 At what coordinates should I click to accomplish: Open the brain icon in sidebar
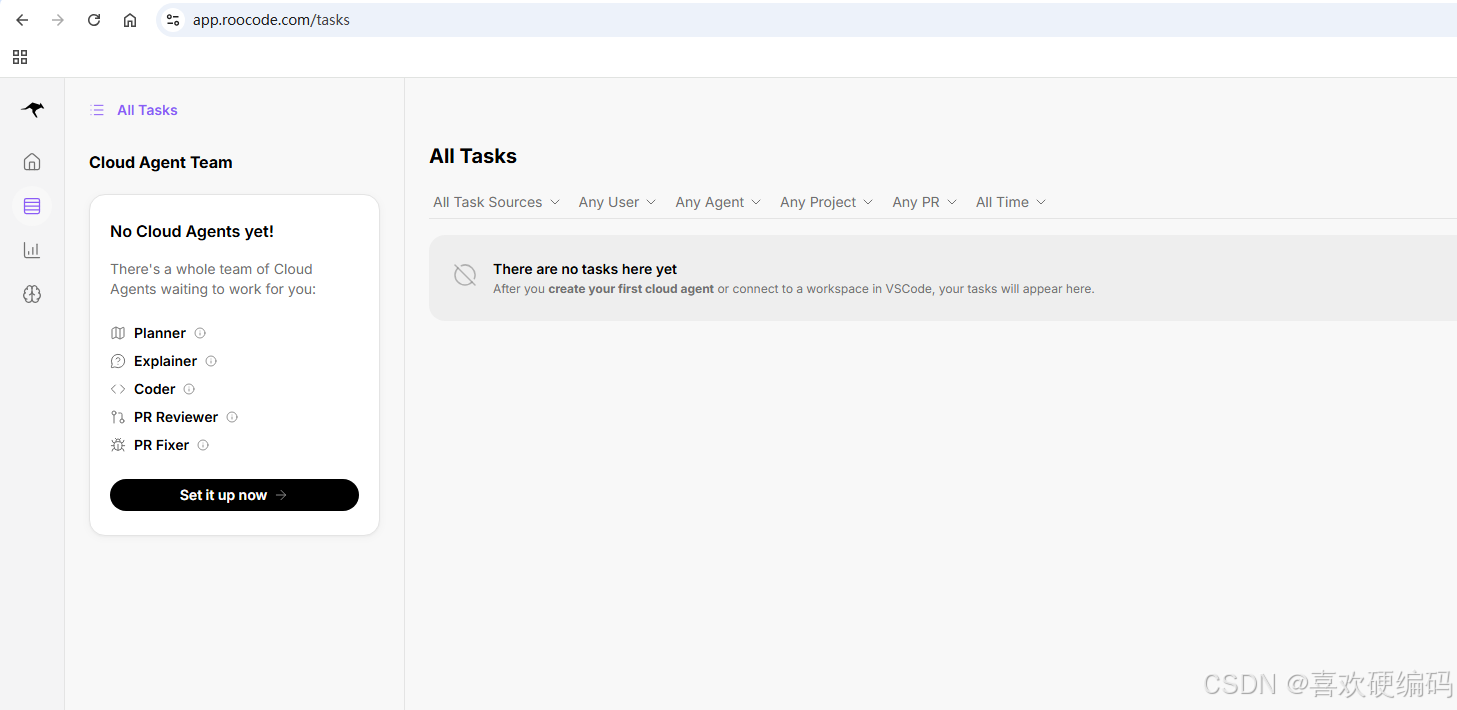[32, 294]
